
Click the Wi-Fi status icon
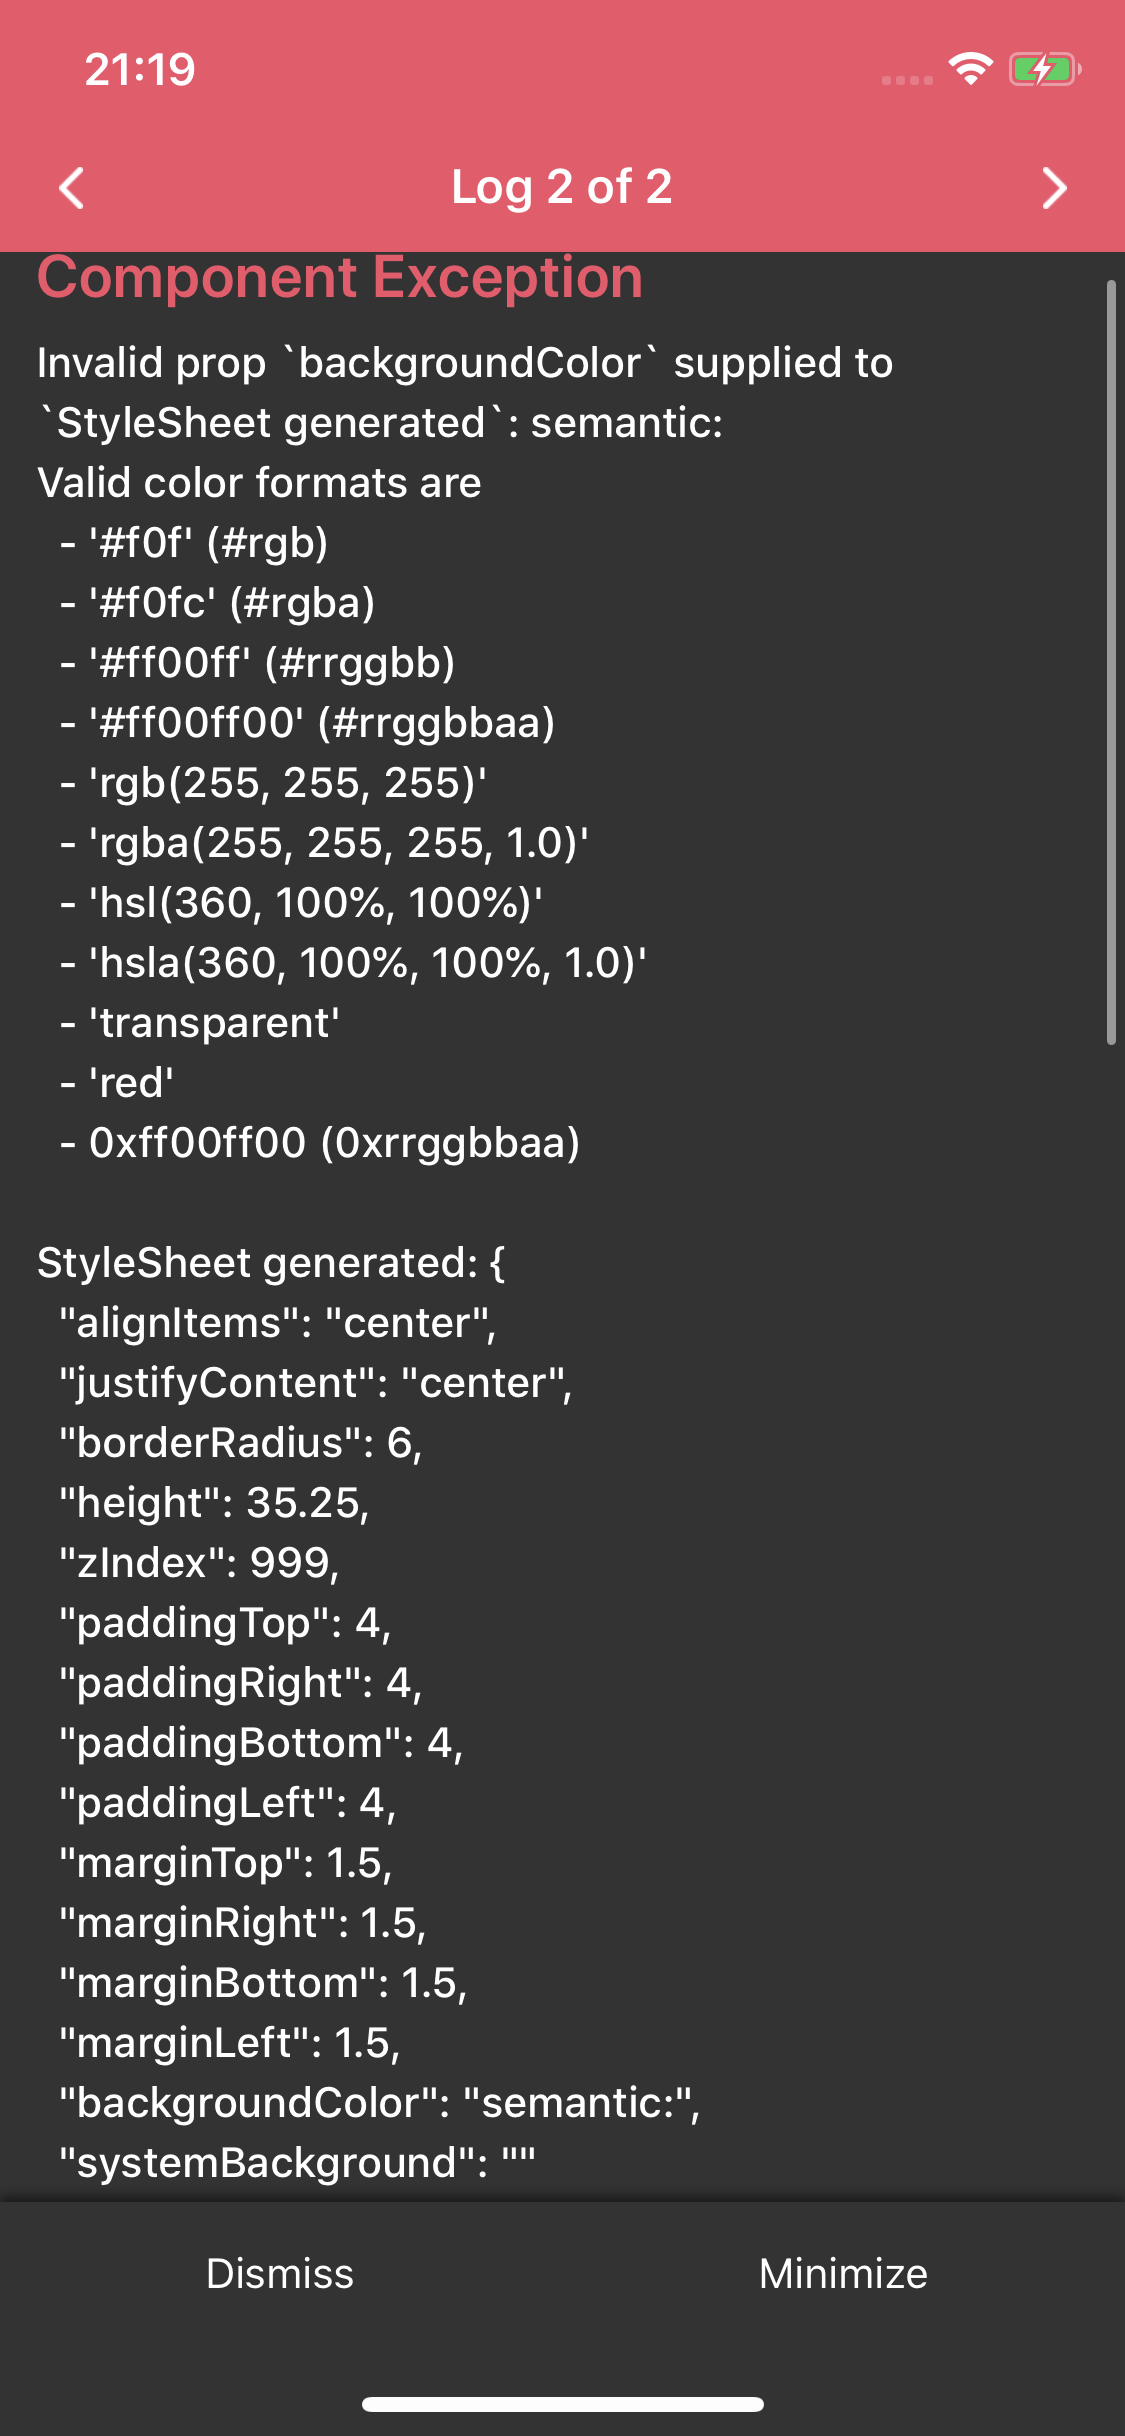[x=967, y=68]
